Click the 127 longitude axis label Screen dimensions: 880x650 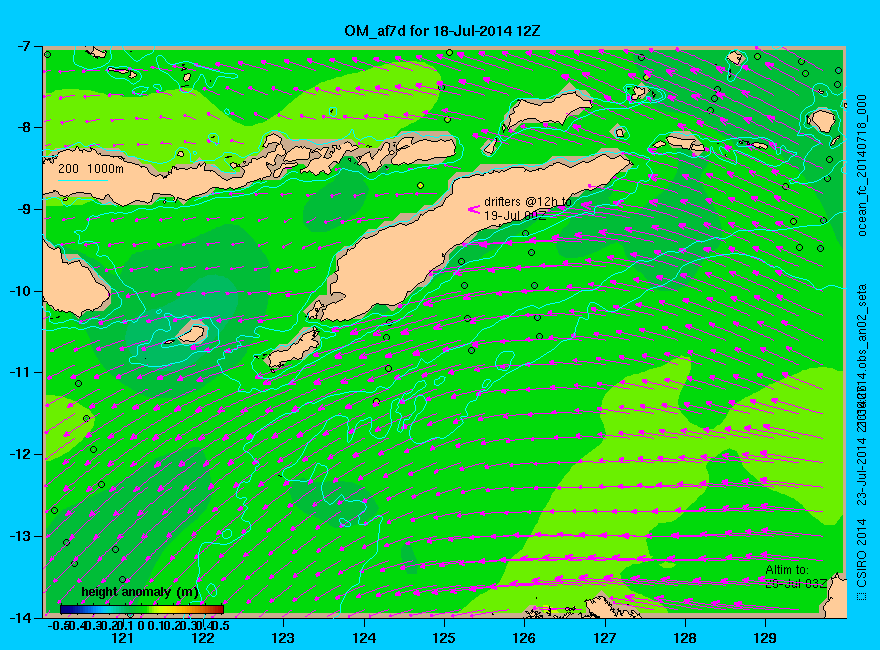604,638
